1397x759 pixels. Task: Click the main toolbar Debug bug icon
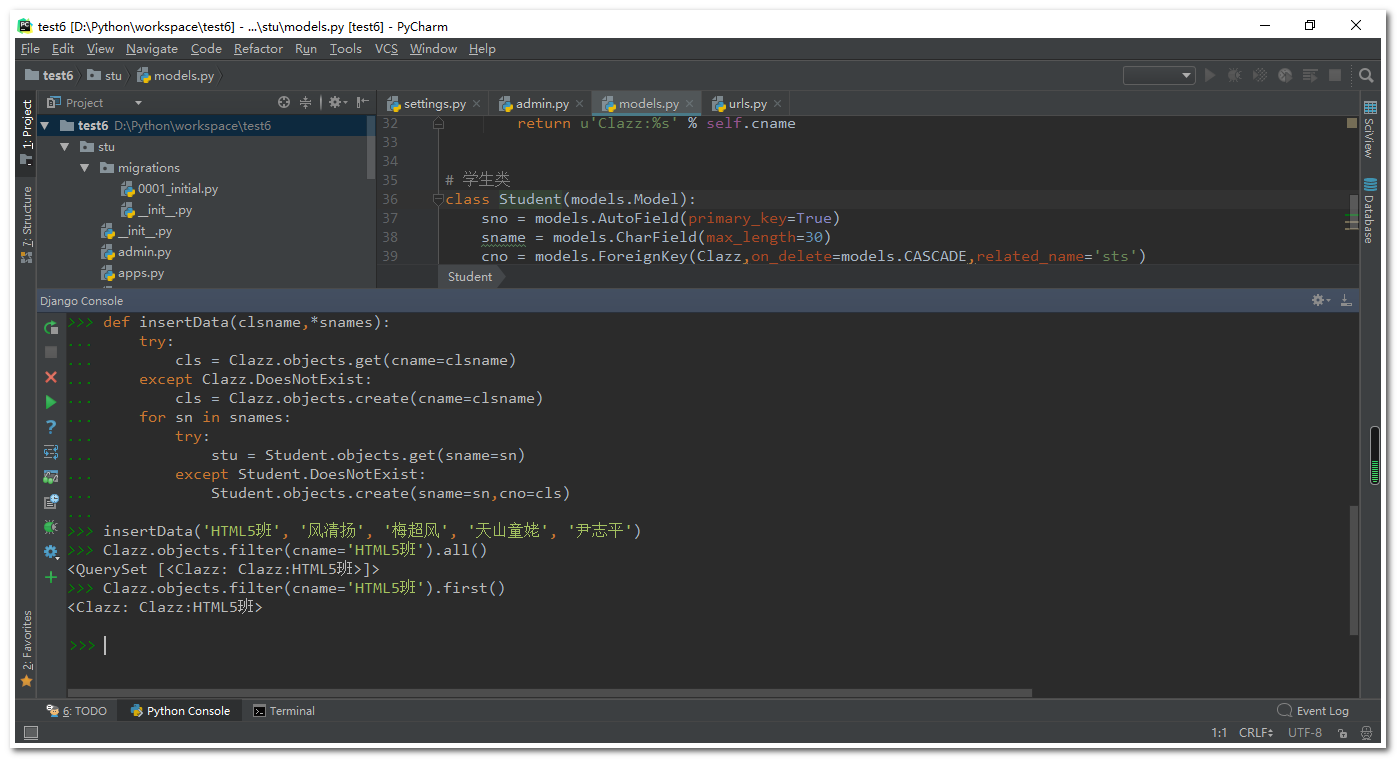pos(1235,75)
